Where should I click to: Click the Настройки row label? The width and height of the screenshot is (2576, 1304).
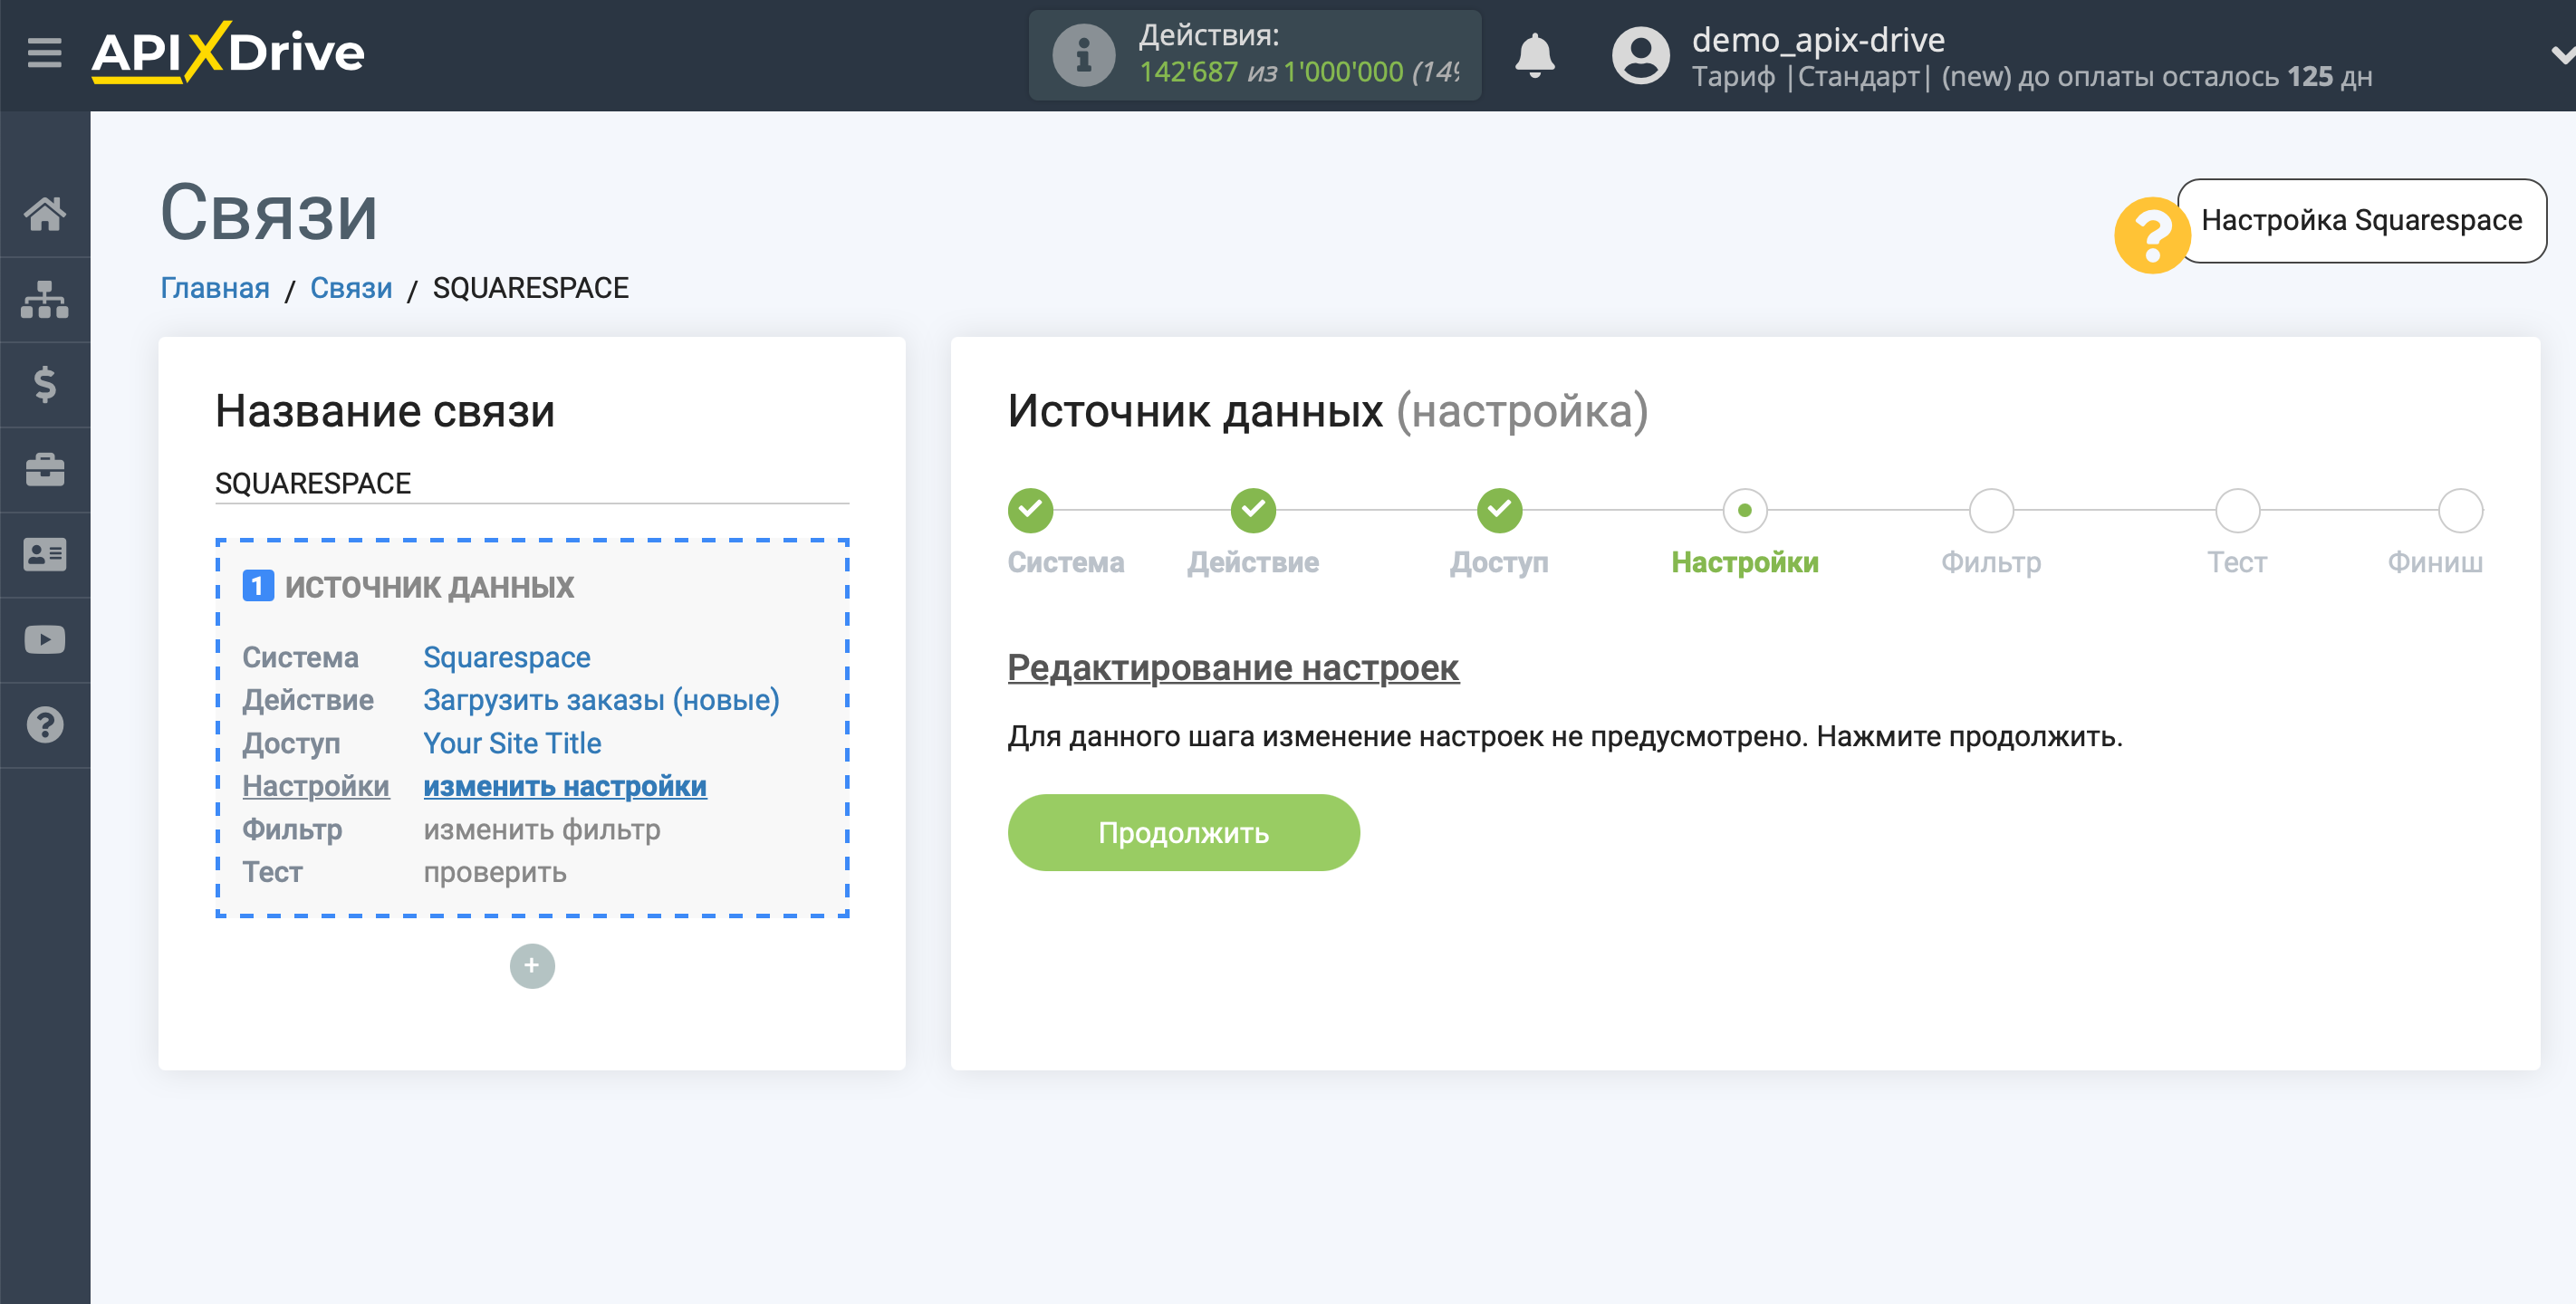(316, 787)
